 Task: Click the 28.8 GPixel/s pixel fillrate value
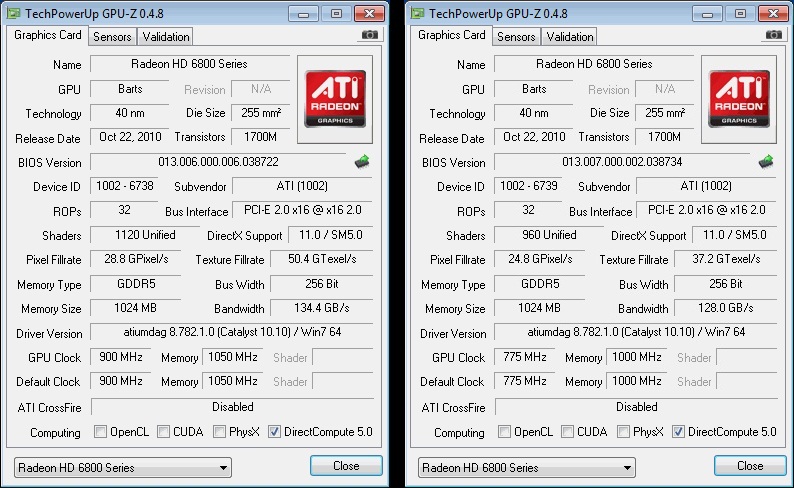pyautogui.click(x=136, y=259)
